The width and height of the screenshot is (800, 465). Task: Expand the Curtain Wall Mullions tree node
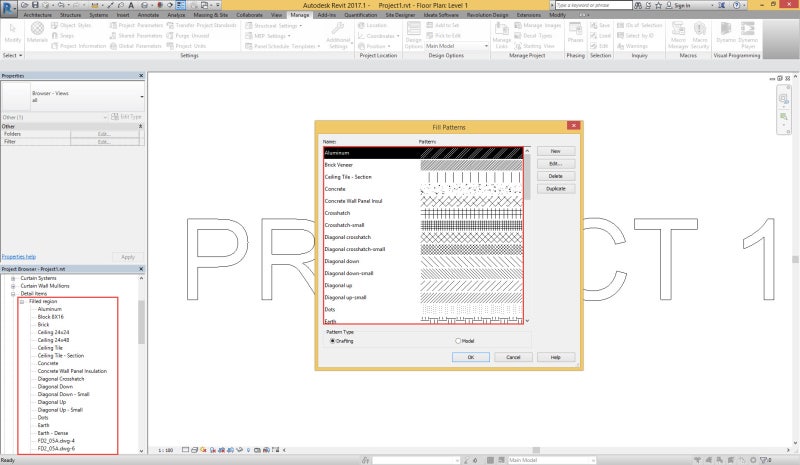coord(13,286)
